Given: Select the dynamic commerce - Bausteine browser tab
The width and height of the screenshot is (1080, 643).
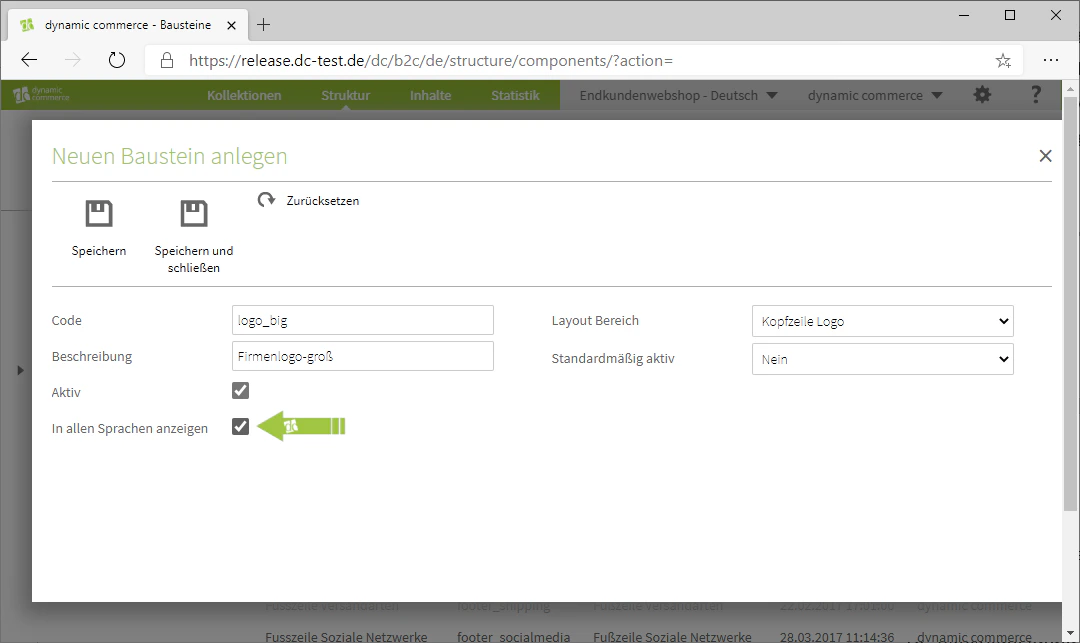Looking at the screenshot, I should [127, 25].
